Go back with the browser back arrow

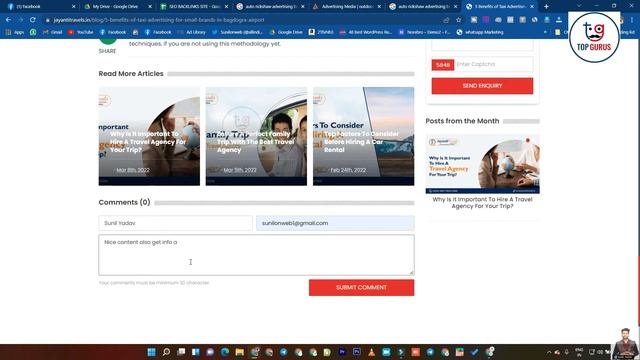point(9,20)
